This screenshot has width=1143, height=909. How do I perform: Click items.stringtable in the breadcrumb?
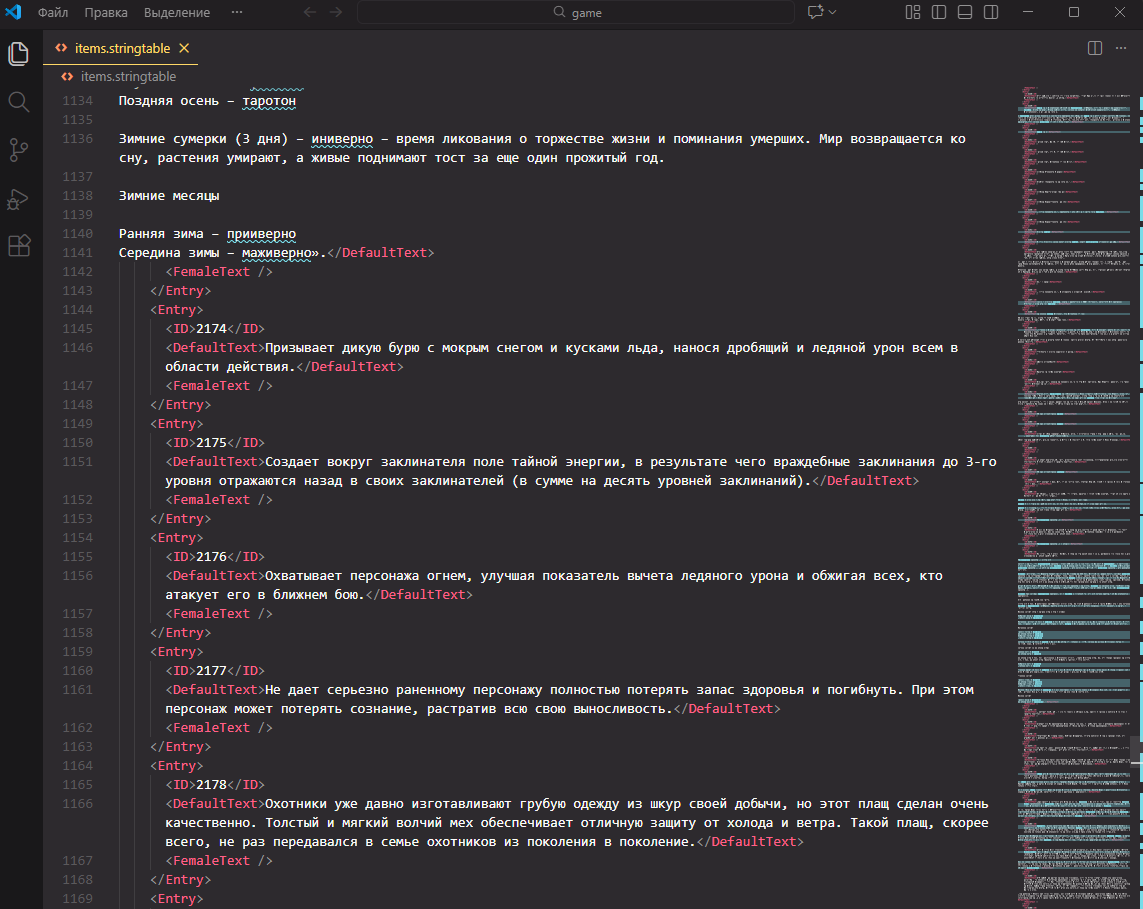(x=128, y=77)
